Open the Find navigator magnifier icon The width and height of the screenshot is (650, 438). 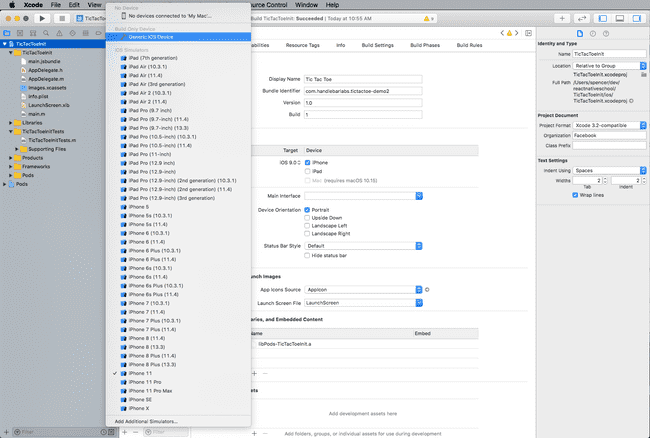46,33
